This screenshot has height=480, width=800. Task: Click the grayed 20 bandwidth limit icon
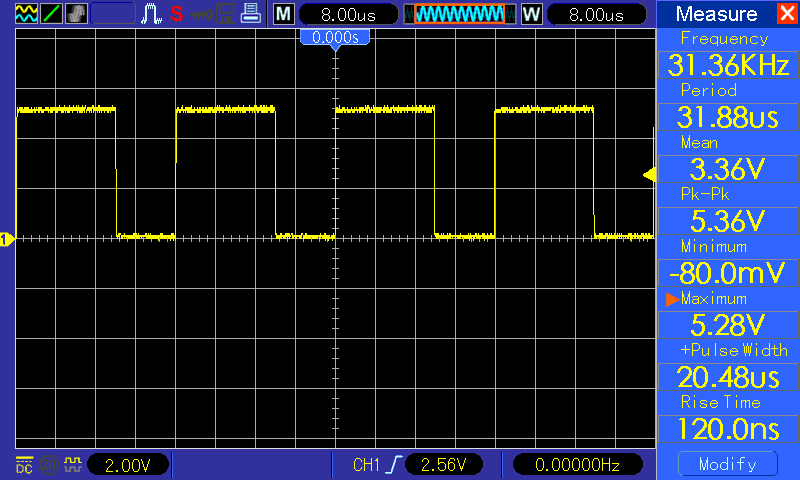(x=49, y=465)
